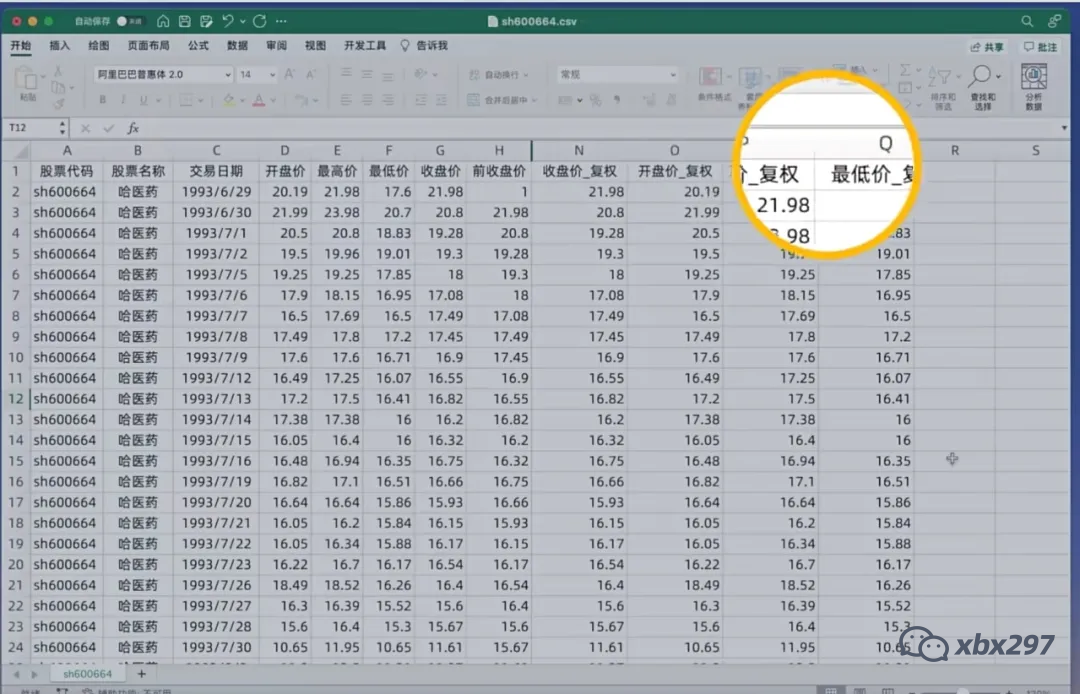
Task: Add a new sheet with plus button
Action: [141, 674]
